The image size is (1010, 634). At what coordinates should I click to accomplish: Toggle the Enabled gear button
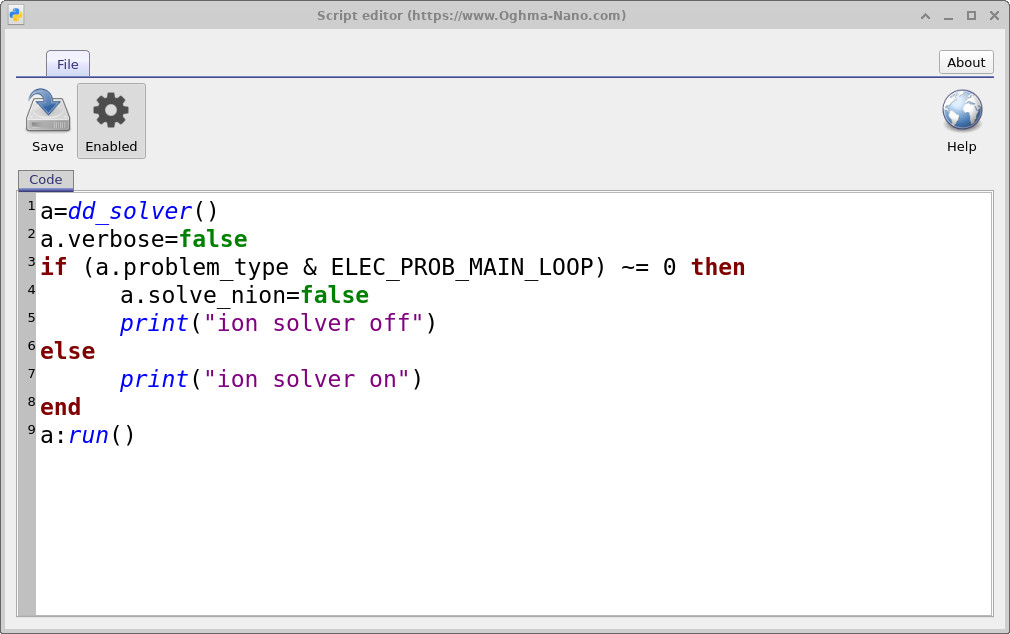(111, 121)
